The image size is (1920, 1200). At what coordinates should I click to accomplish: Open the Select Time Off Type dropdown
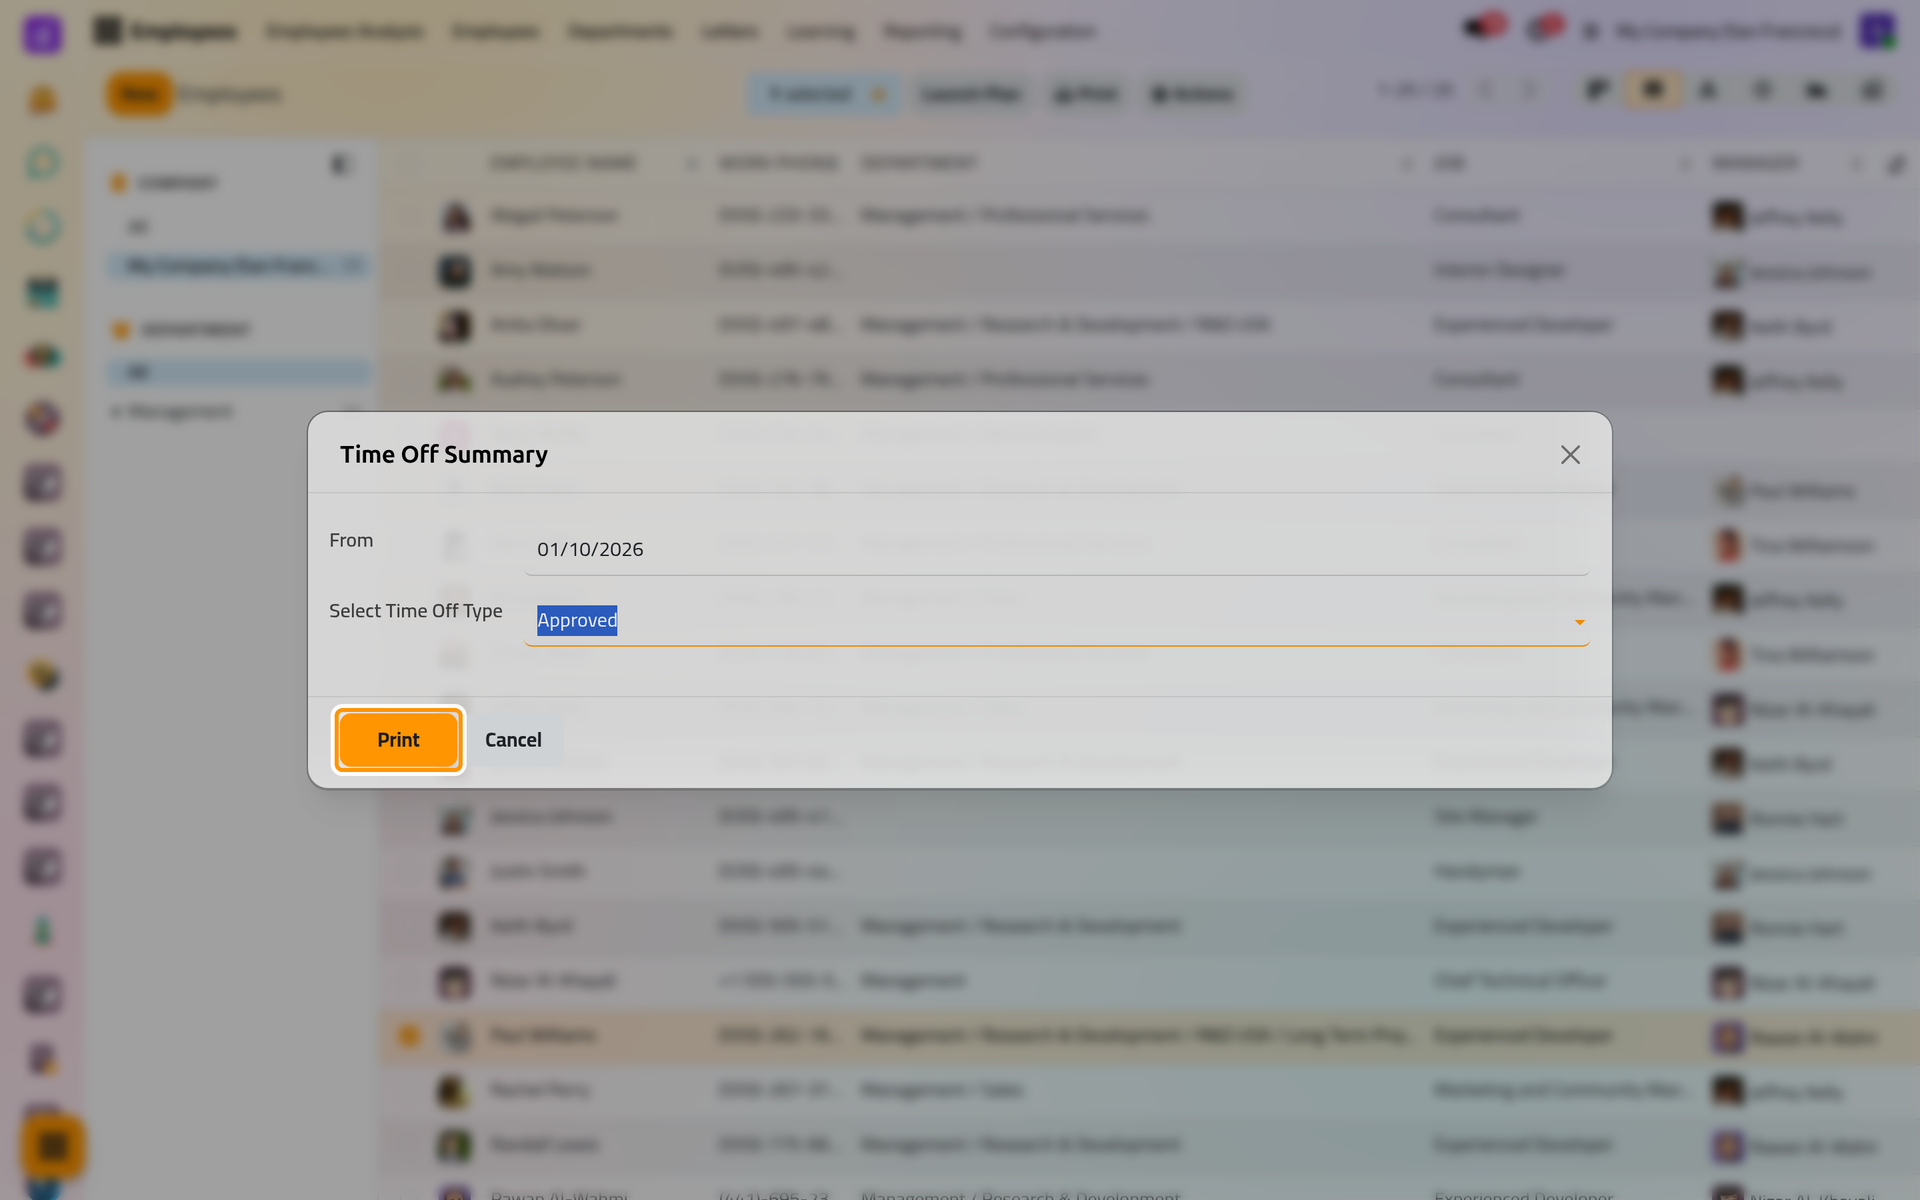(x=1056, y=621)
